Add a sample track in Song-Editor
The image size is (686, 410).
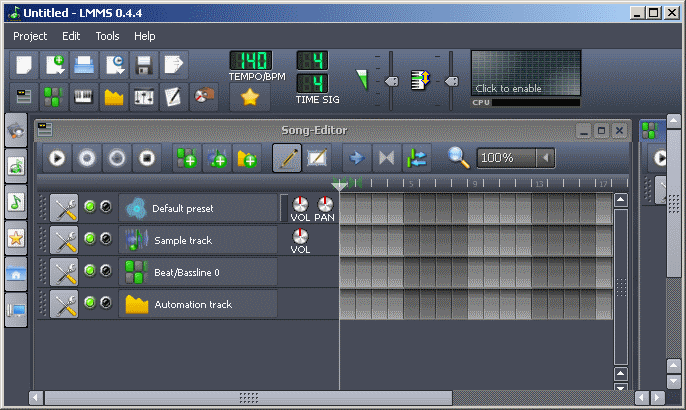click(x=216, y=157)
